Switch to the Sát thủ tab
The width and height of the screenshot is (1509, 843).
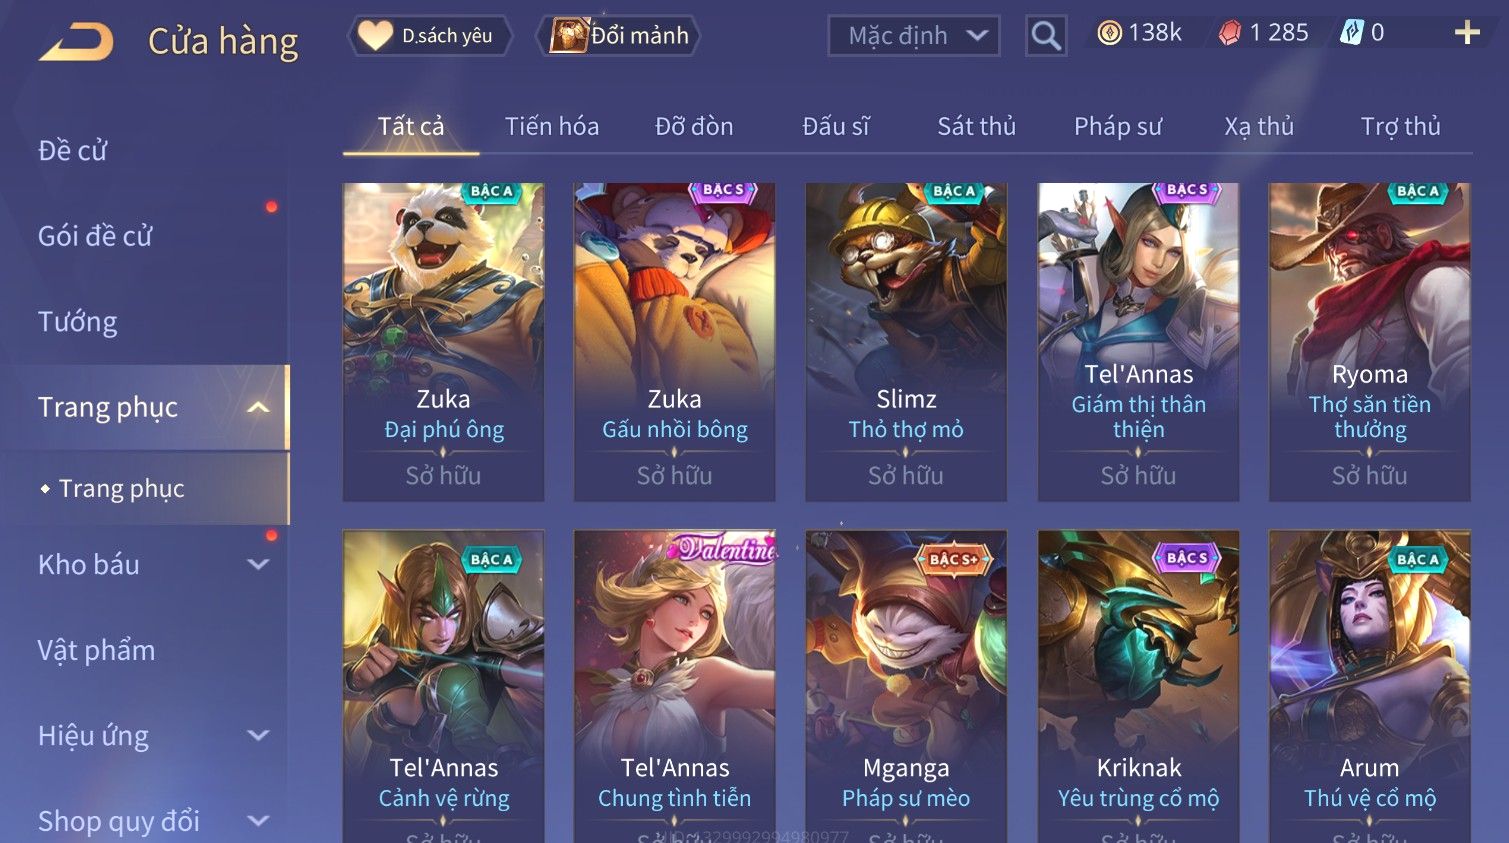click(x=976, y=126)
